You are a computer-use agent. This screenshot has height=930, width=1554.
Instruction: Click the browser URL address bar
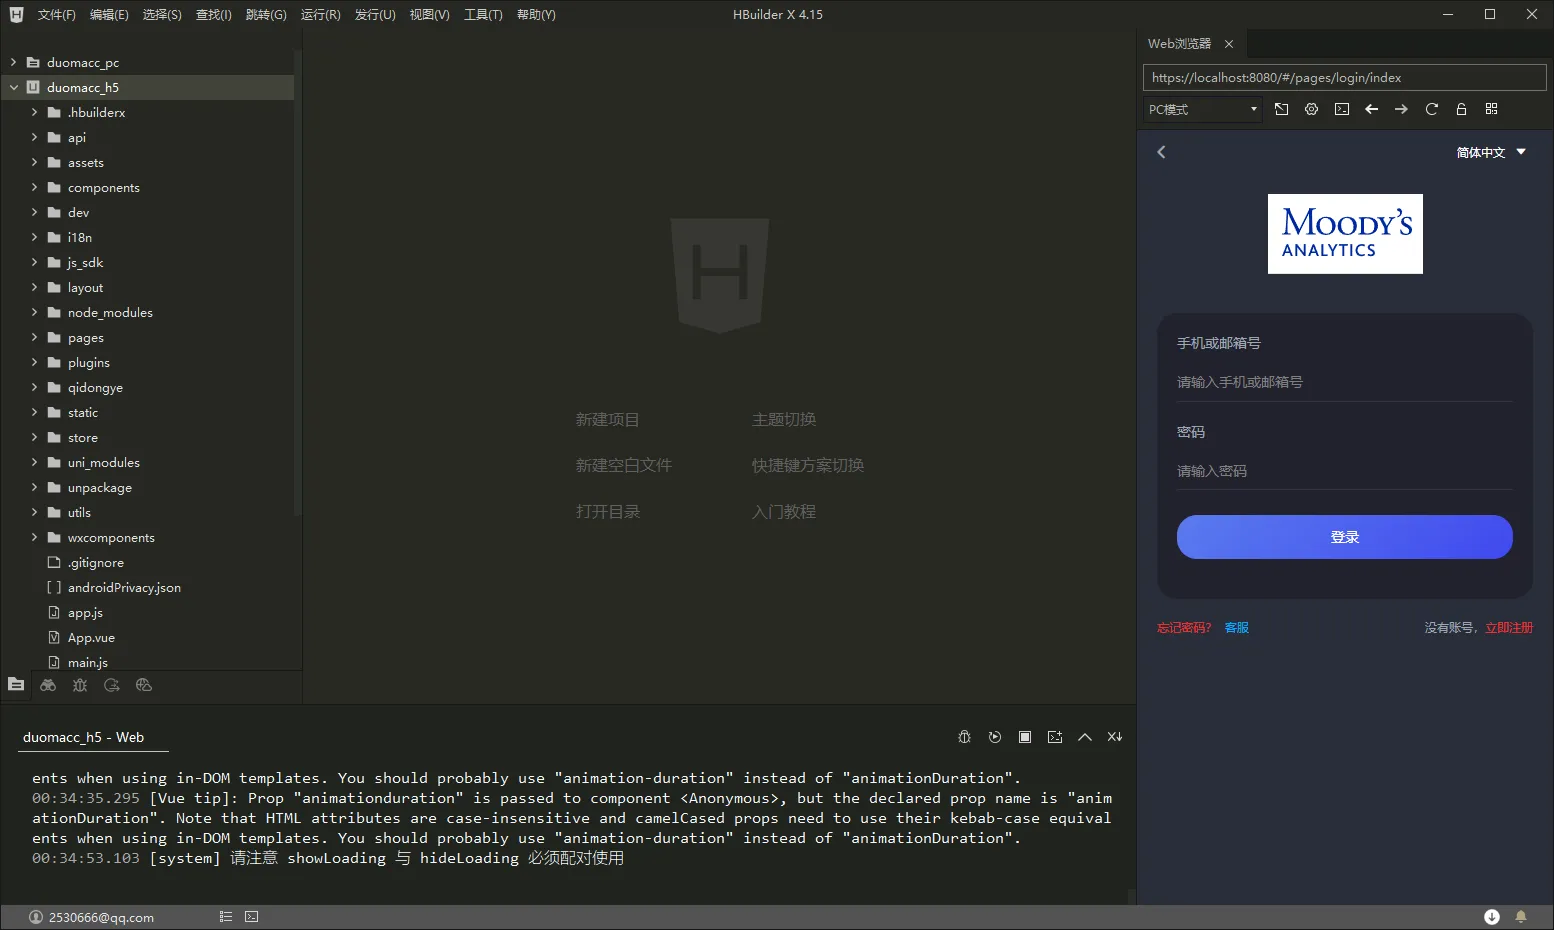tap(1344, 78)
